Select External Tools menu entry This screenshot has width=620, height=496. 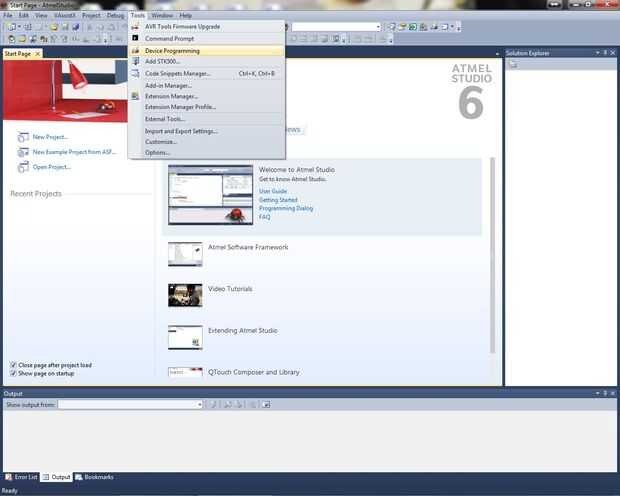coord(206,119)
